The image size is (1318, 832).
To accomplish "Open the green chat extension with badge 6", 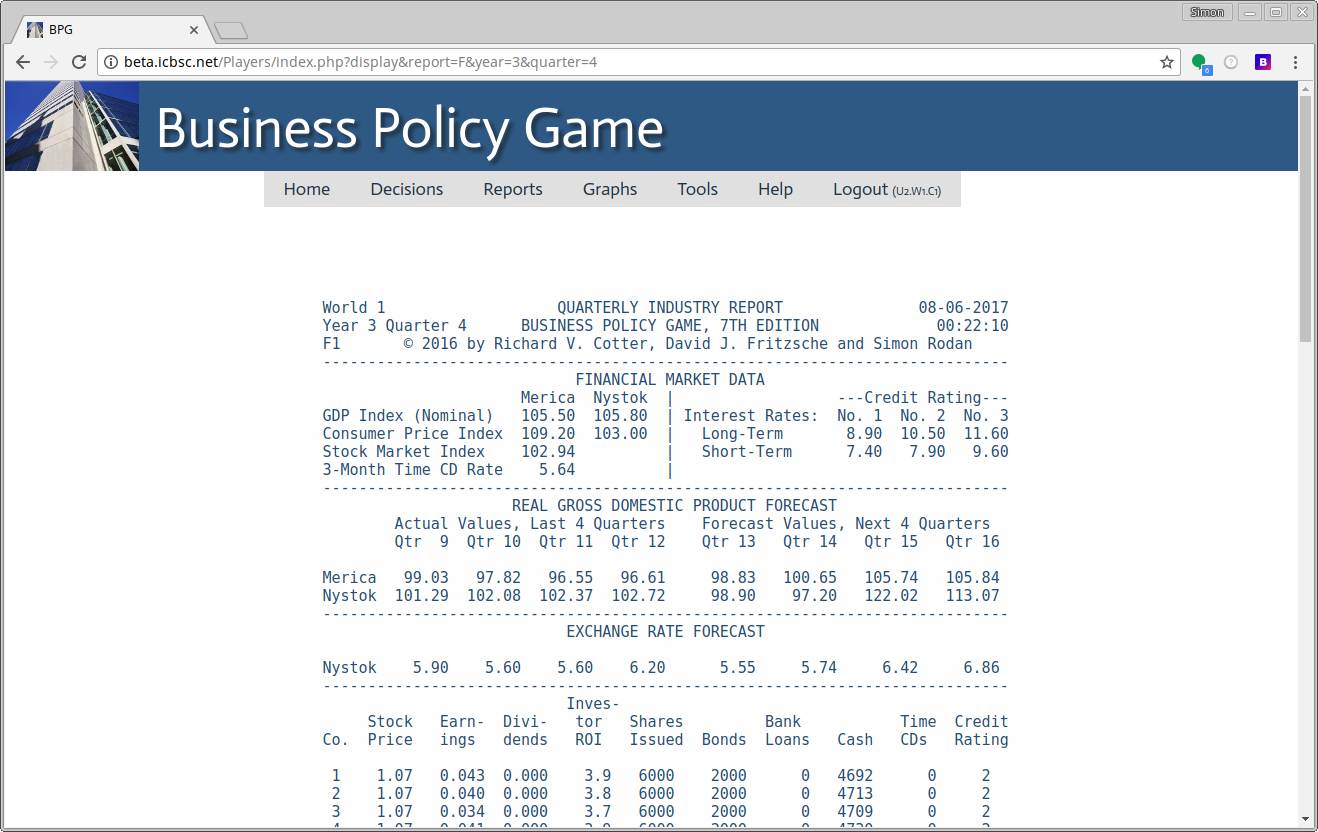I will (x=1199, y=62).
